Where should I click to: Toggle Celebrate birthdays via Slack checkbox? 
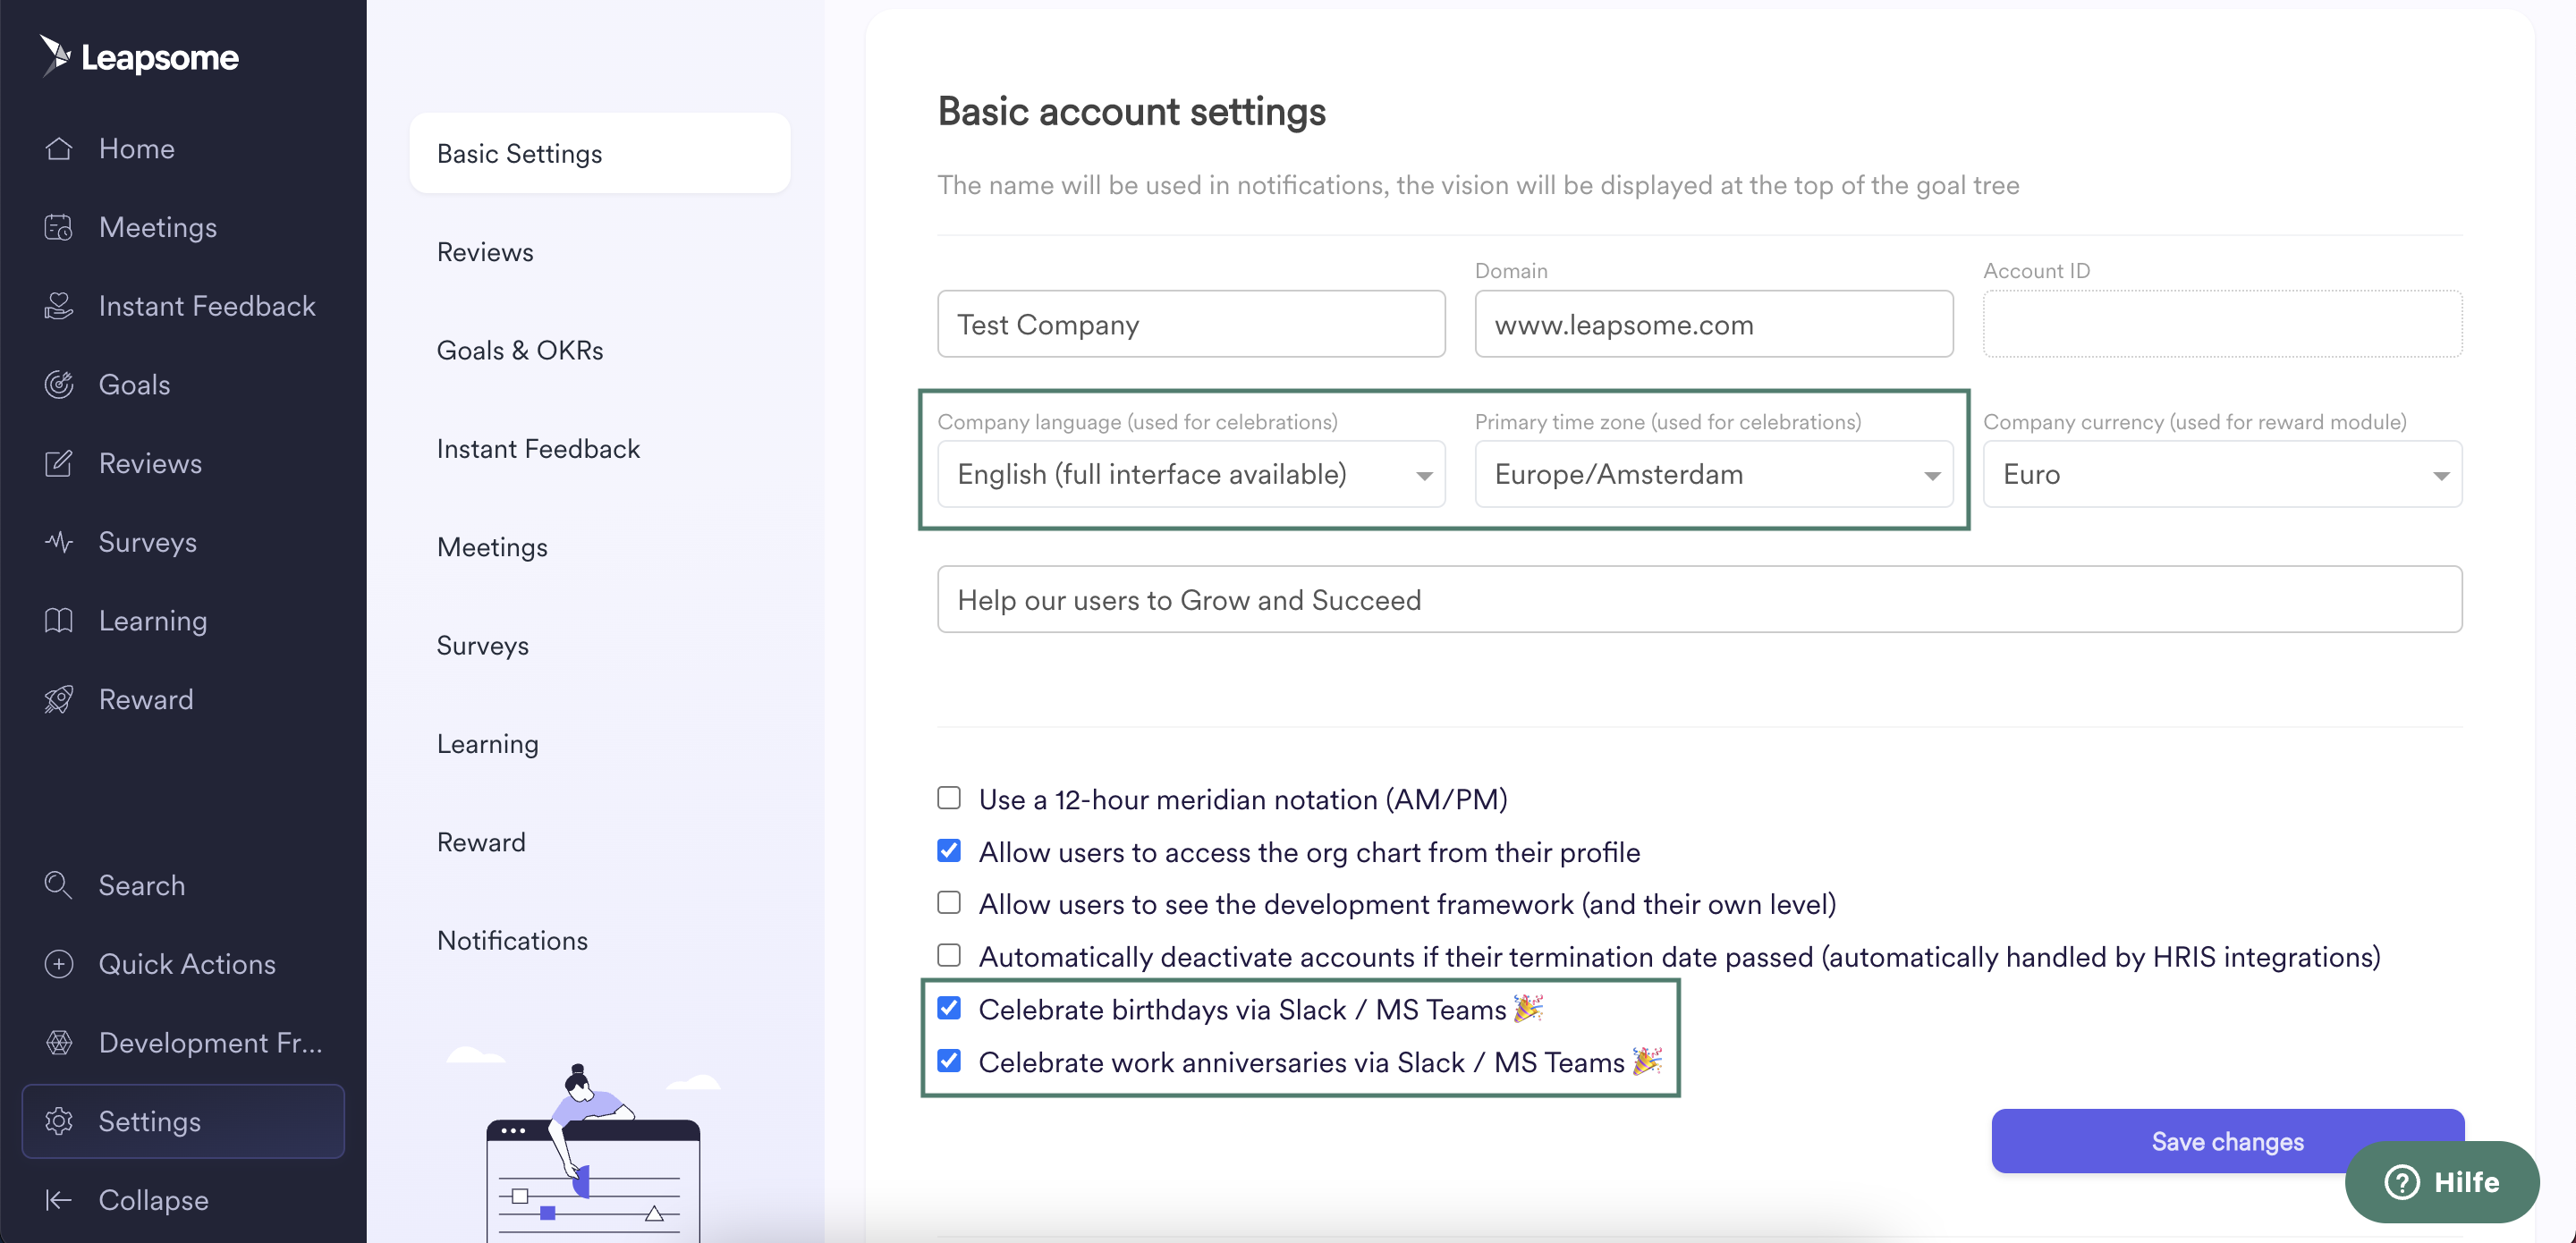point(949,1008)
